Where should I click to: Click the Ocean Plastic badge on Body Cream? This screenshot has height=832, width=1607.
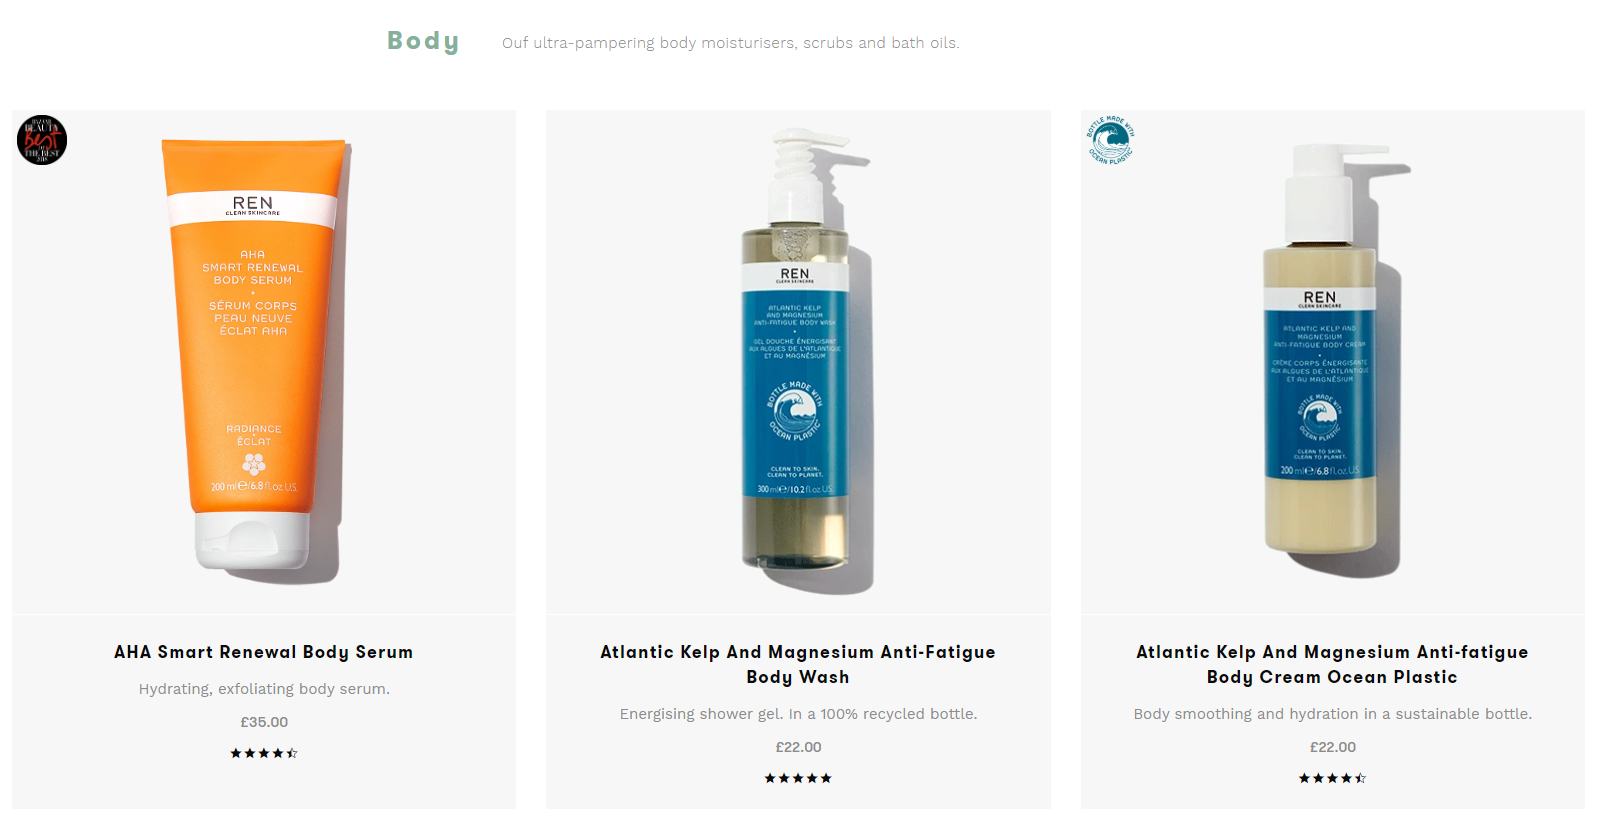(1110, 140)
